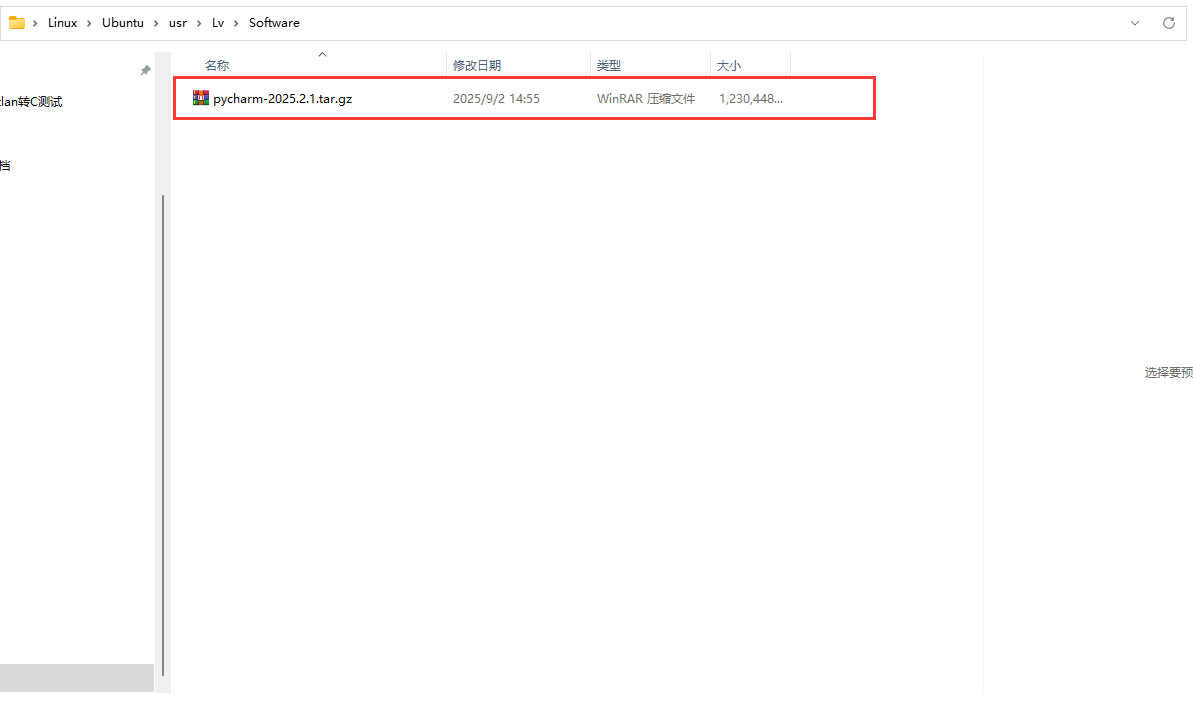Click the WinRAR 压缩文件 type cell
The height and width of the screenshot is (708, 1193).
pos(646,99)
